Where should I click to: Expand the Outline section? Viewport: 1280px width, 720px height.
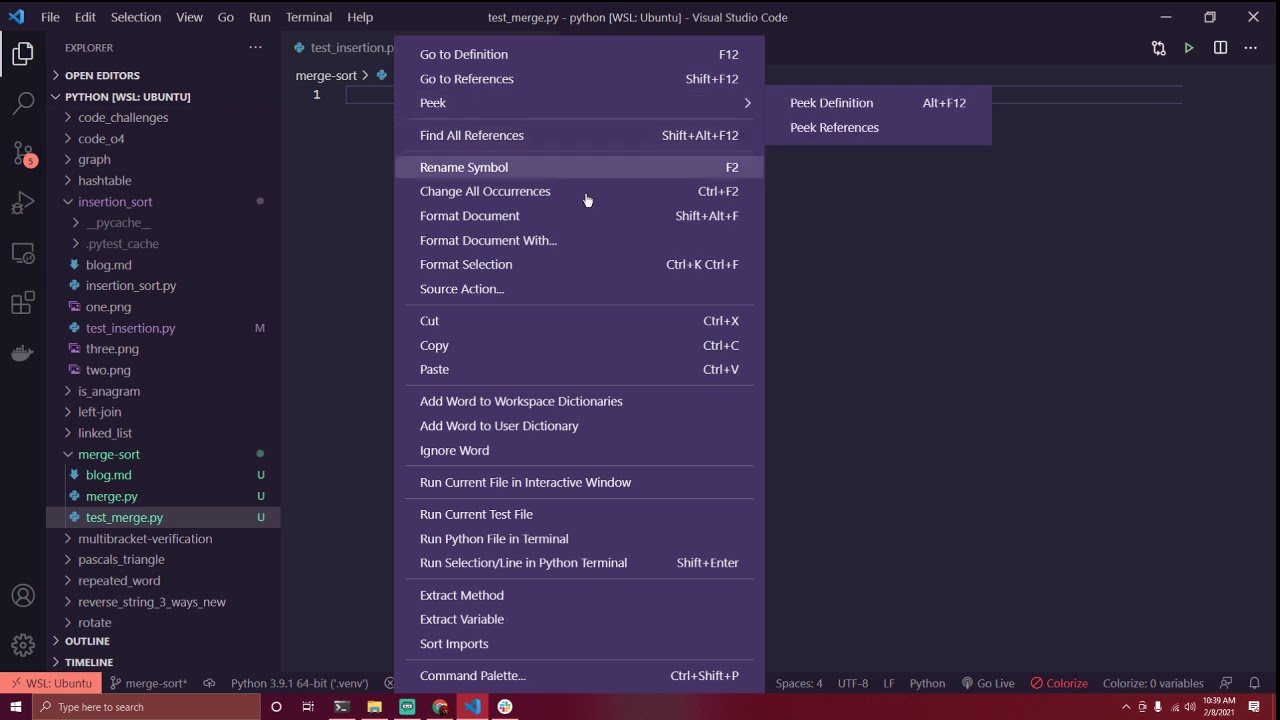[87, 641]
